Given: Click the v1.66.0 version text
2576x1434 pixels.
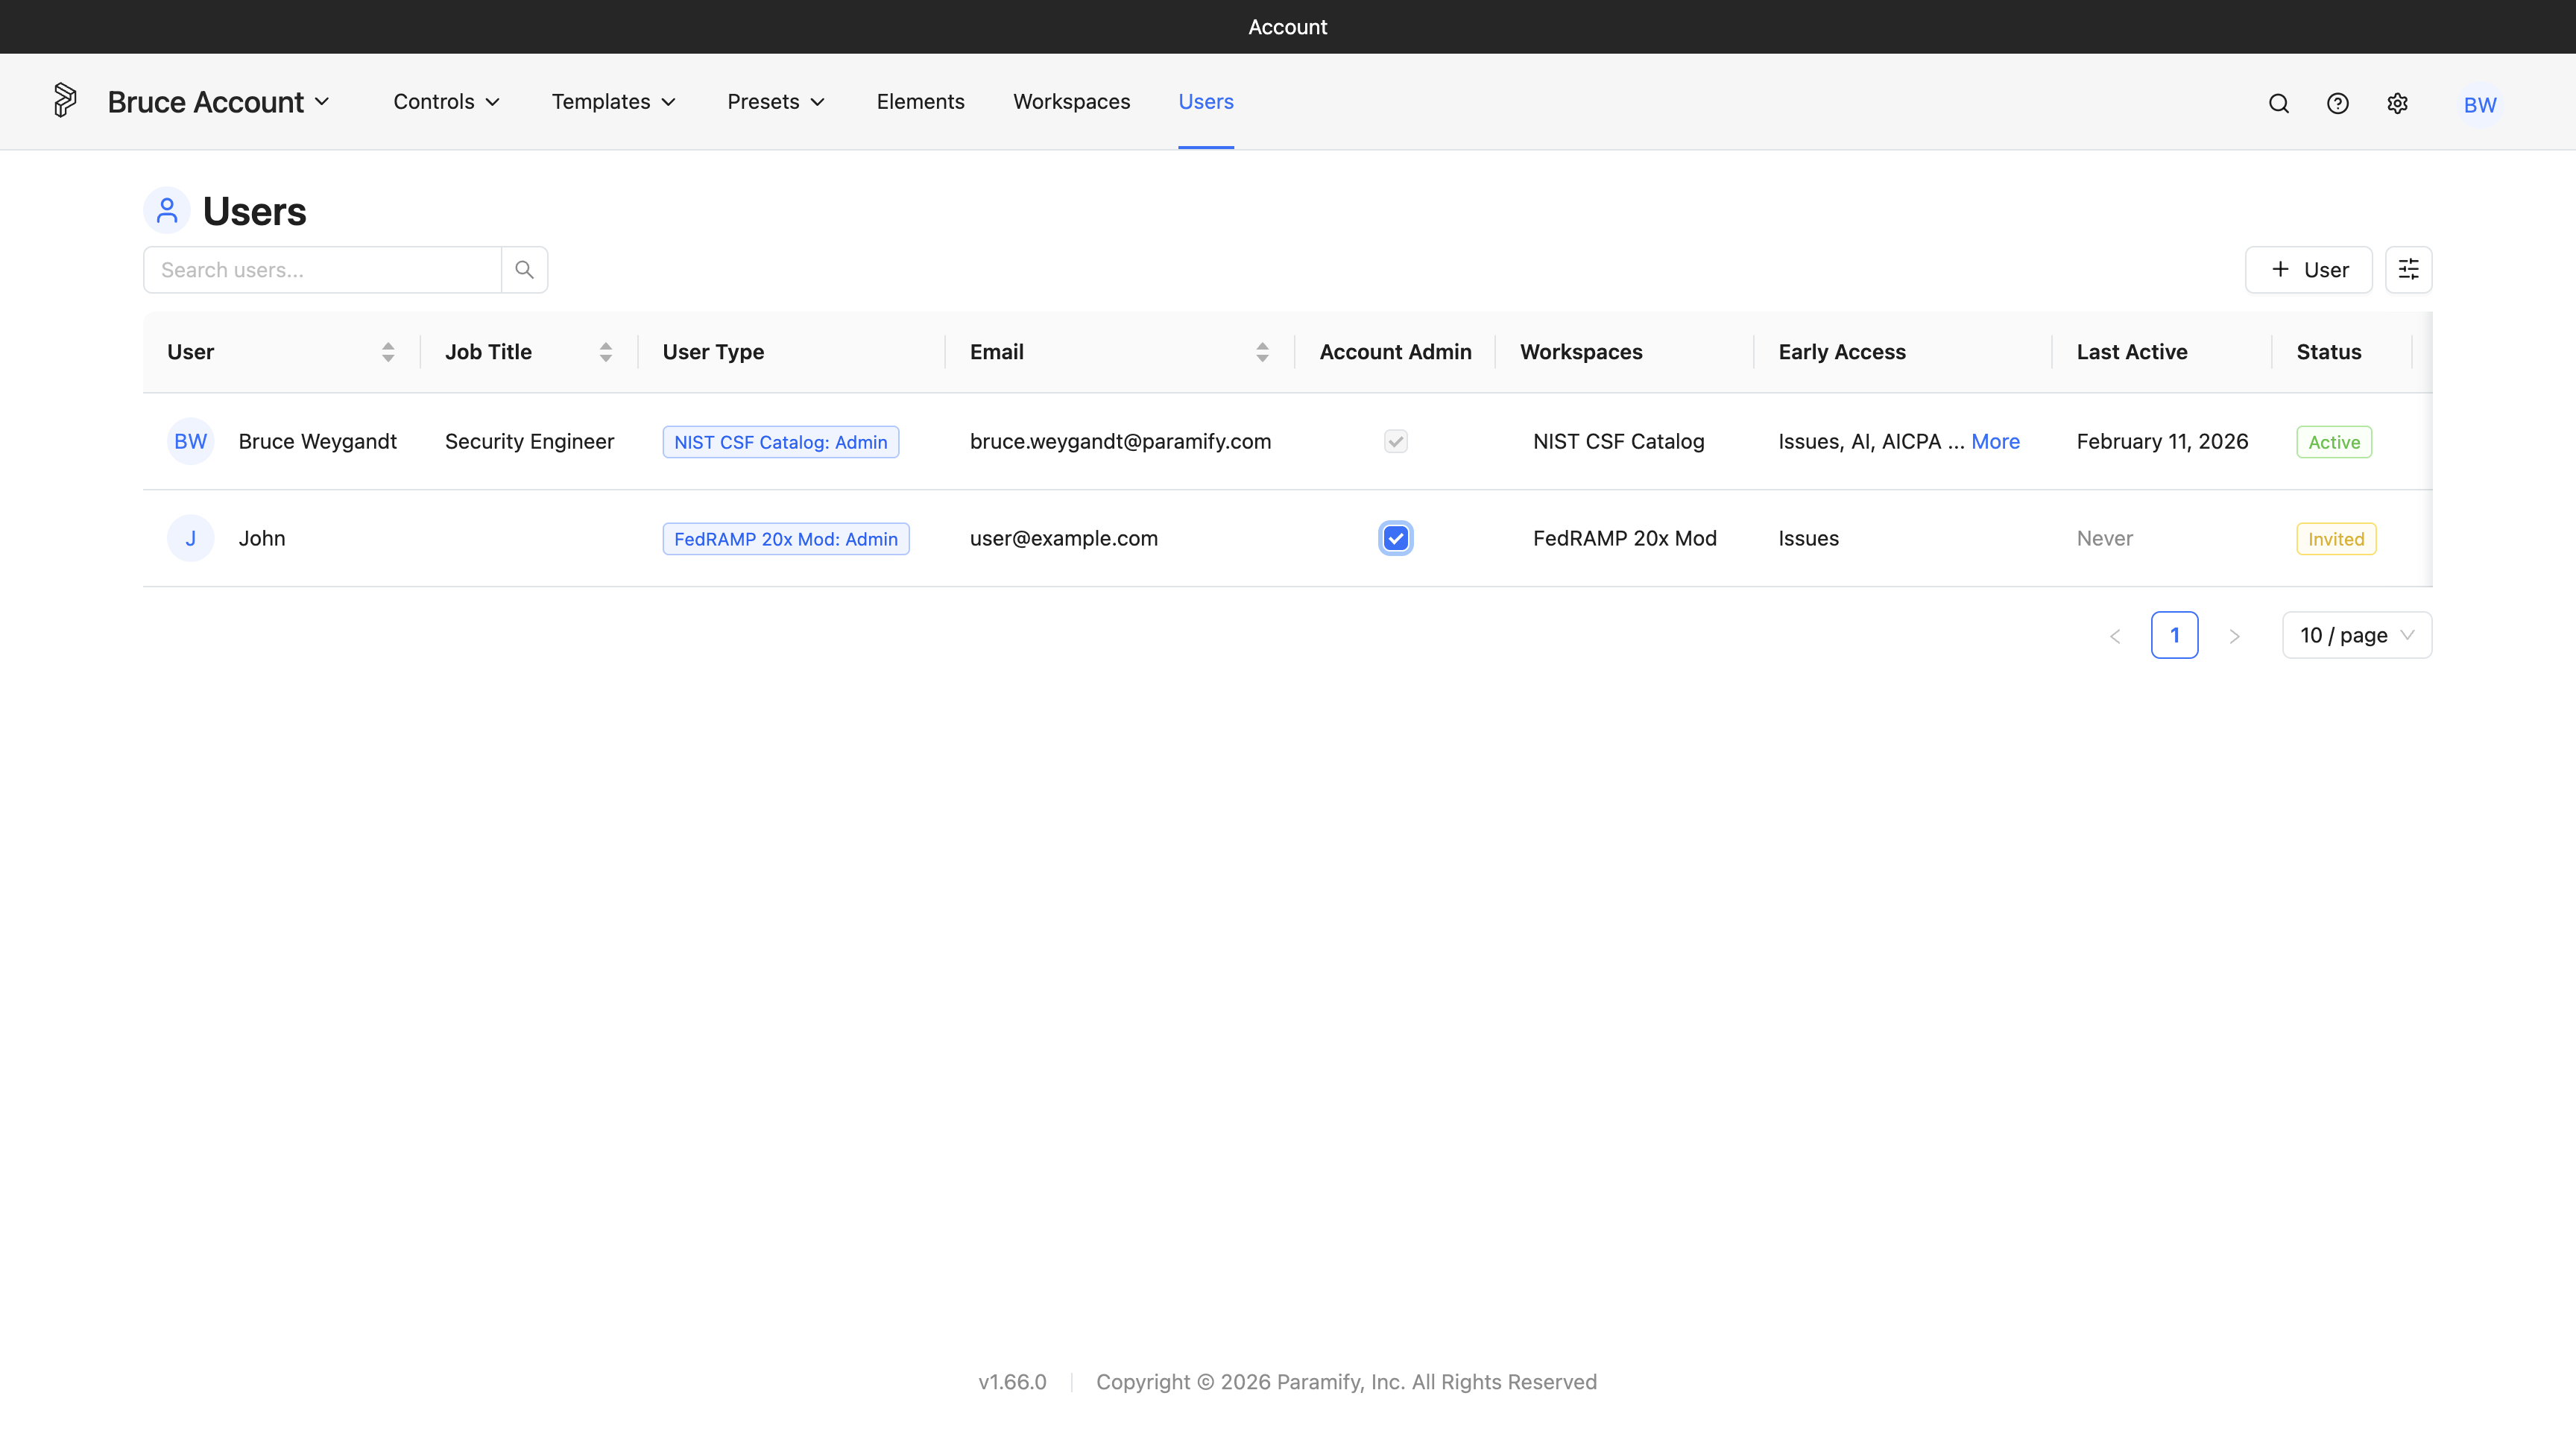Looking at the screenshot, I should click(1012, 1382).
